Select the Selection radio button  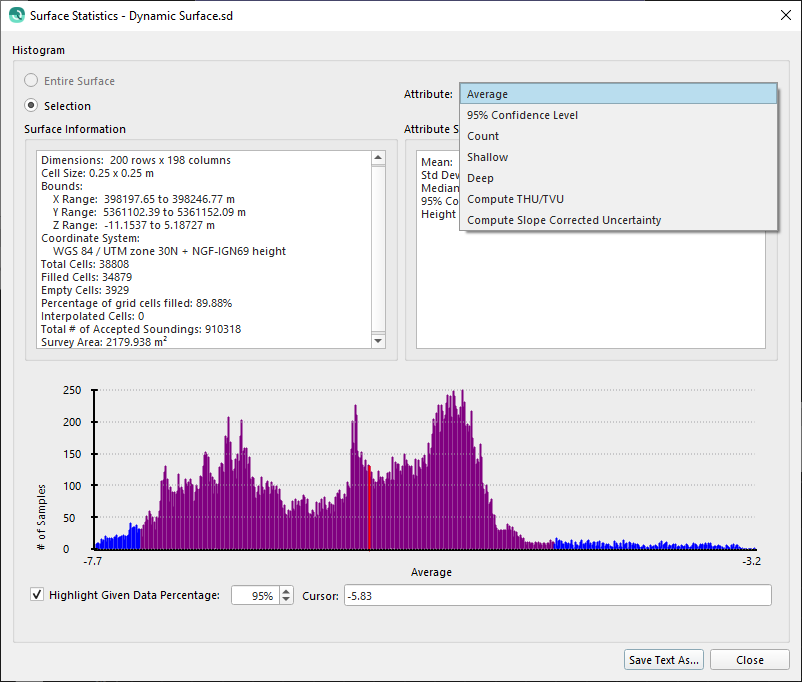(x=33, y=106)
